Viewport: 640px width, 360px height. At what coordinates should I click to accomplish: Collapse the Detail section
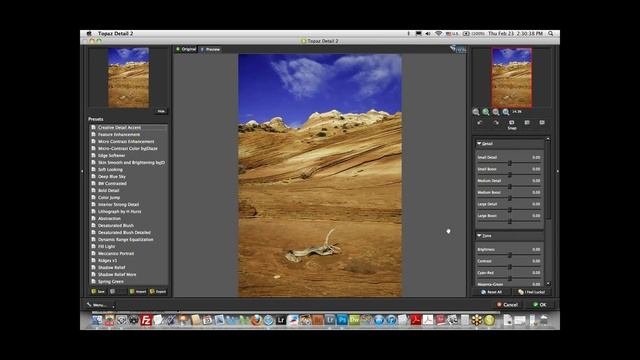point(479,144)
